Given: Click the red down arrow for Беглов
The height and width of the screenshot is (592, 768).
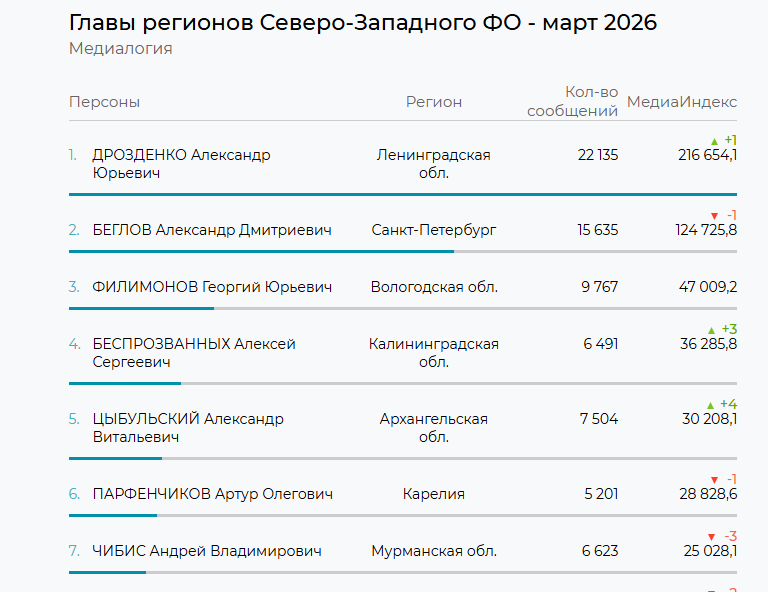Looking at the screenshot, I should pos(714,216).
